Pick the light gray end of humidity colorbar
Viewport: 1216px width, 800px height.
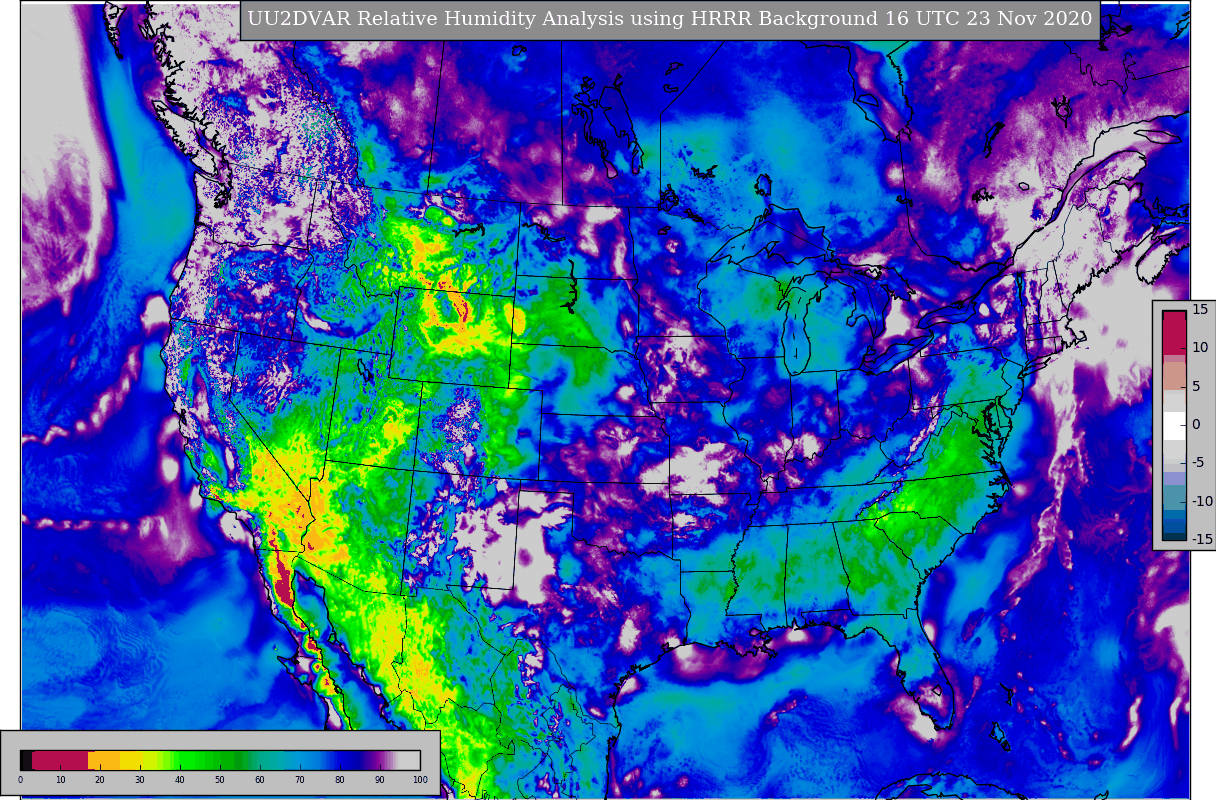click(x=409, y=760)
